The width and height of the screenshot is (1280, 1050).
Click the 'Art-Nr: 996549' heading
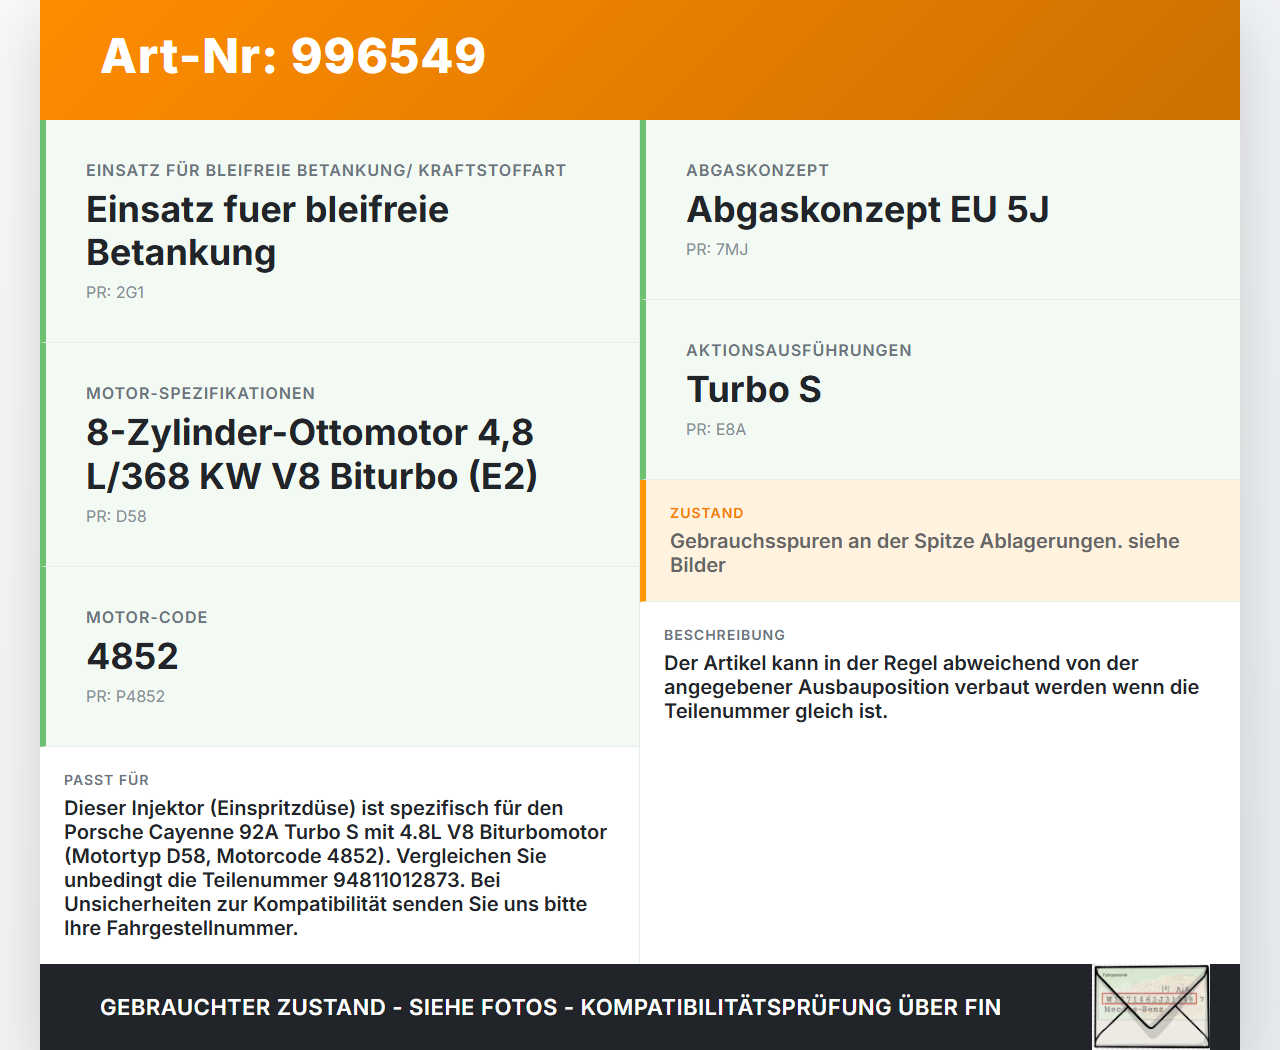point(293,56)
